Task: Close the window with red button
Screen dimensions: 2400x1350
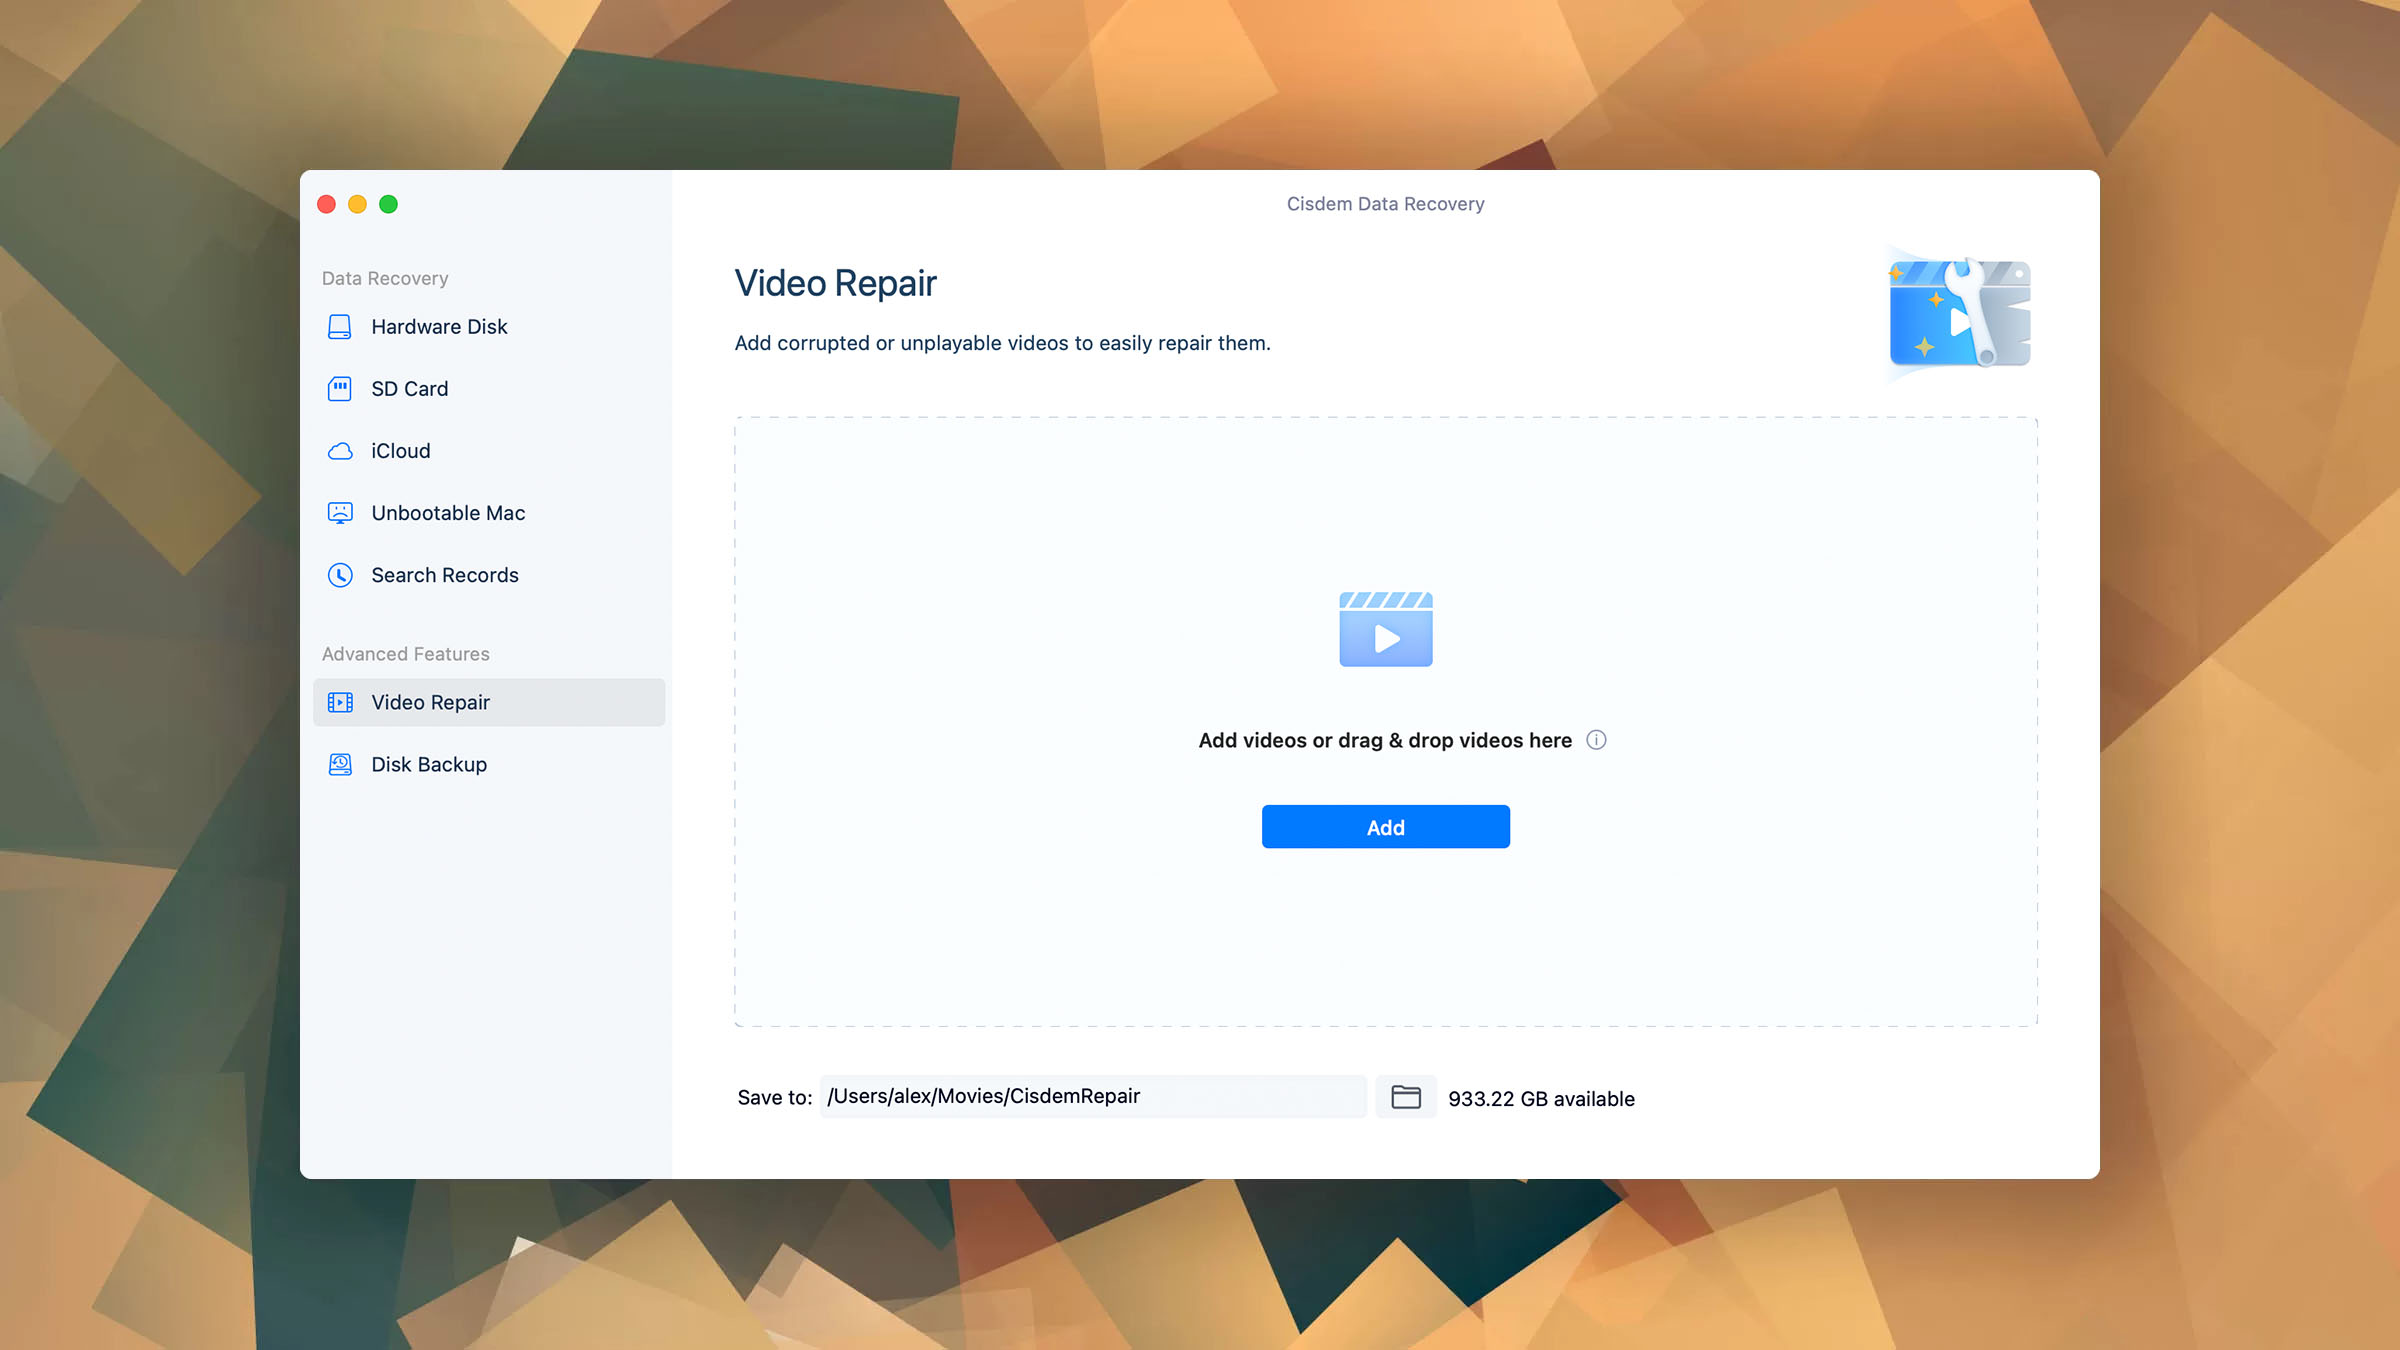Action: (x=326, y=204)
